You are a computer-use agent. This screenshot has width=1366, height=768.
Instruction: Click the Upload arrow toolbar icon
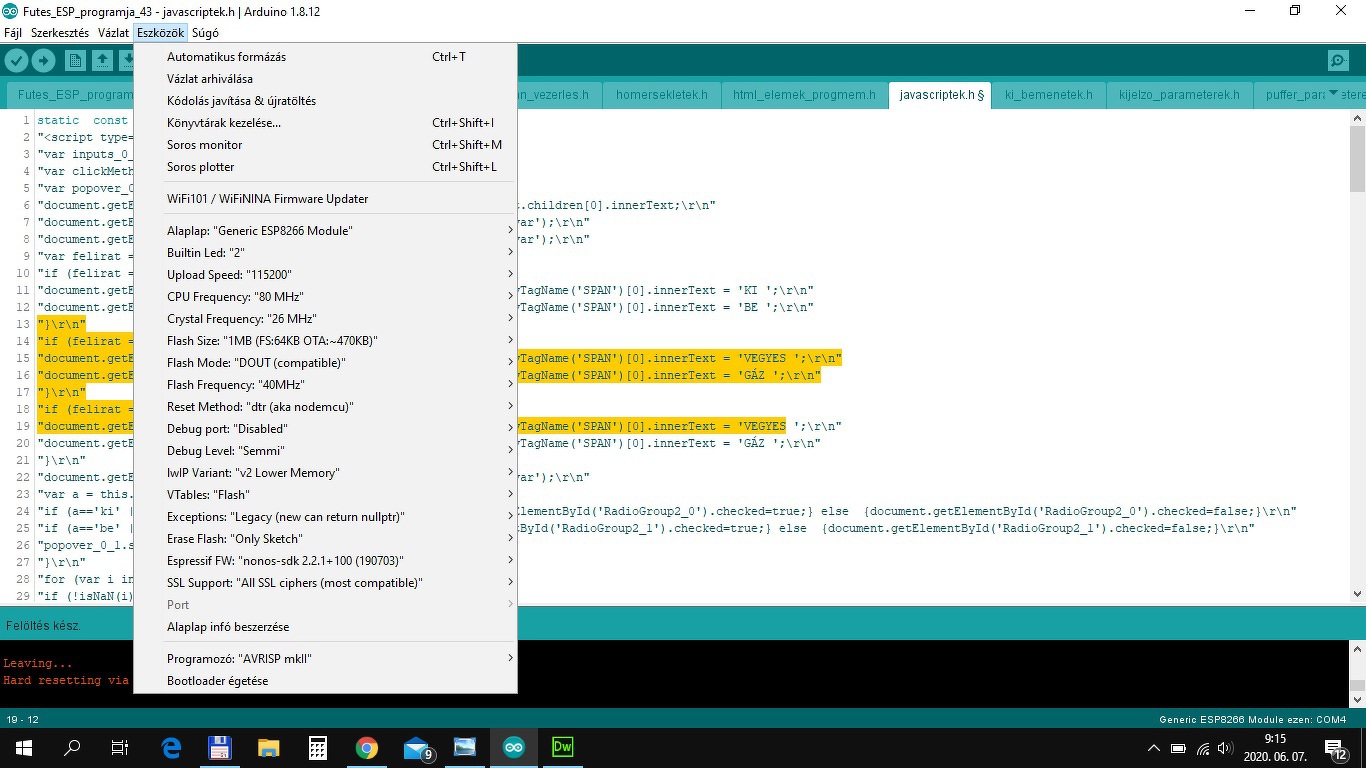tap(43, 61)
